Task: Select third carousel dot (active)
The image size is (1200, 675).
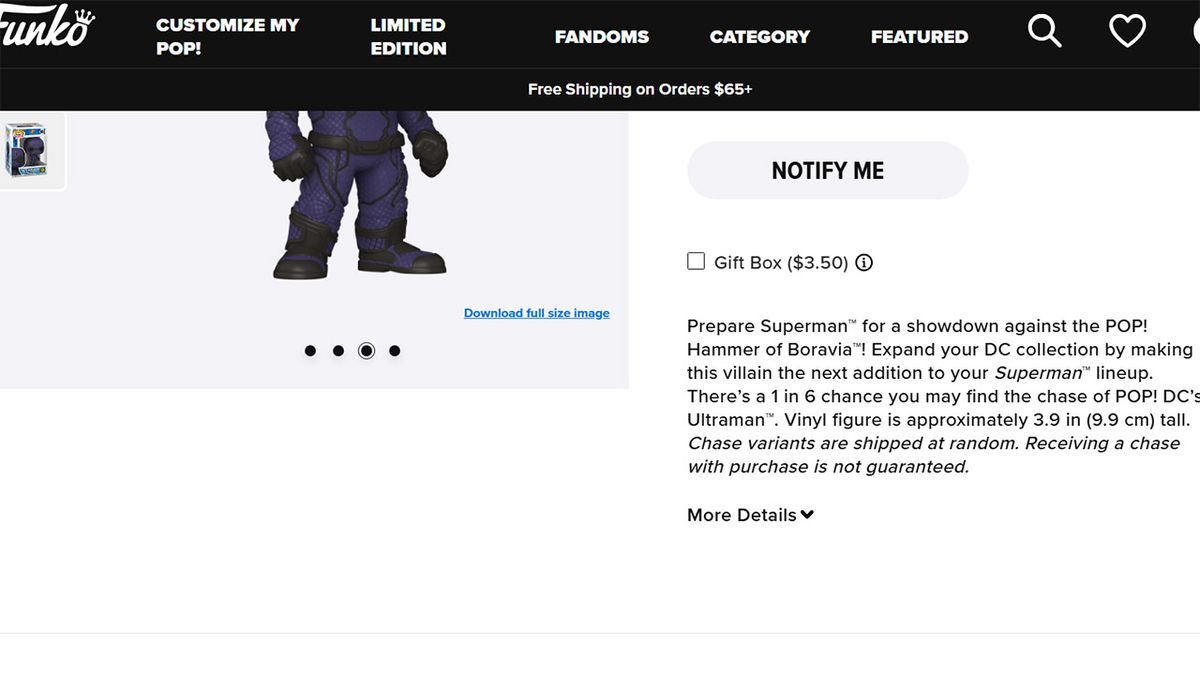Action: pyautogui.click(x=366, y=351)
